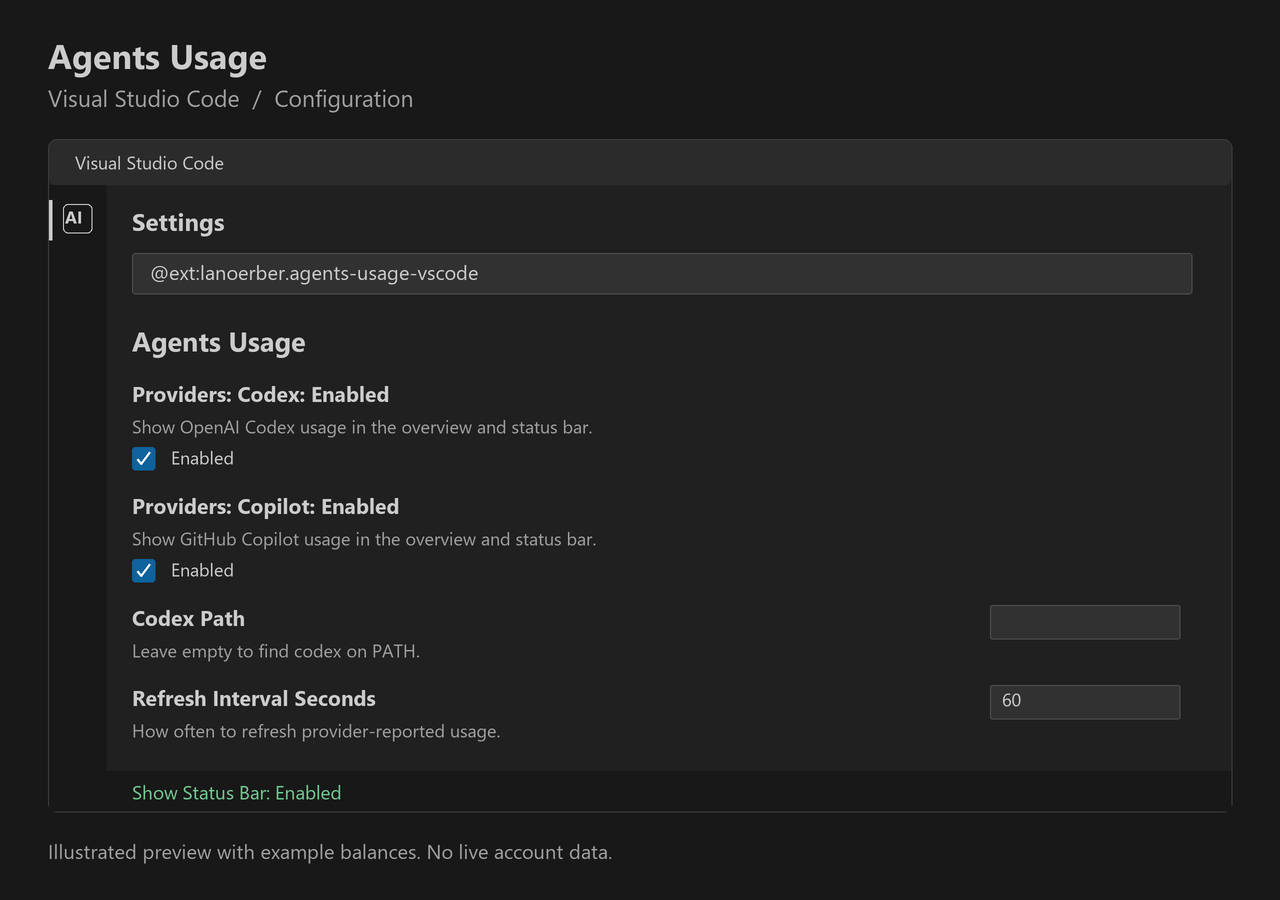Image resolution: width=1280 pixels, height=900 pixels.
Task: Click the Refresh Interval Seconds field showing 60
Action: (1085, 702)
